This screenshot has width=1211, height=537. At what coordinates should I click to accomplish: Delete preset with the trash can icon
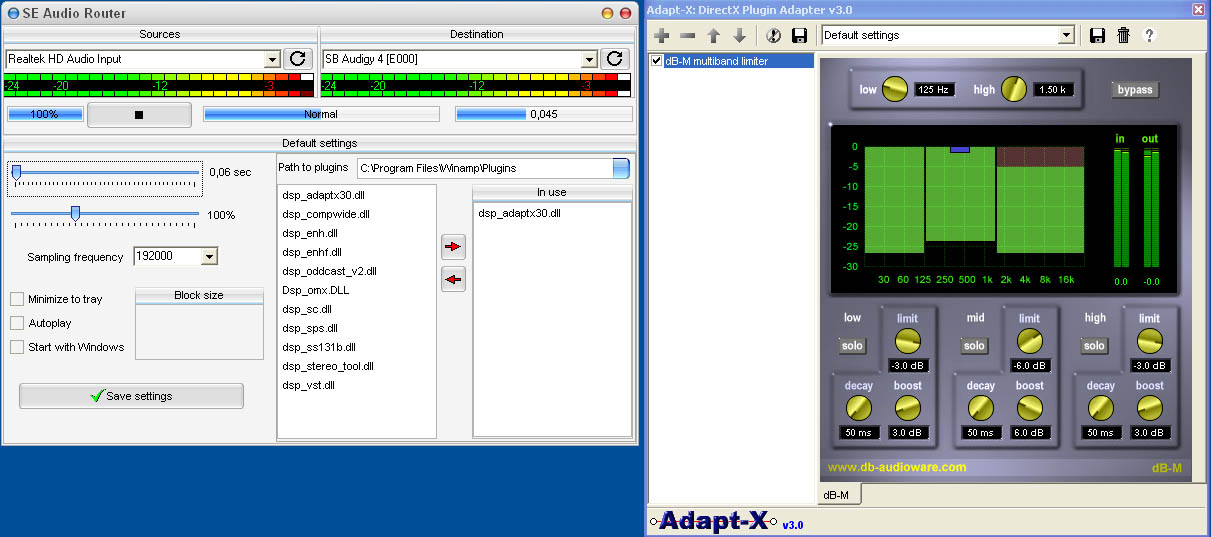pos(1123,36)
